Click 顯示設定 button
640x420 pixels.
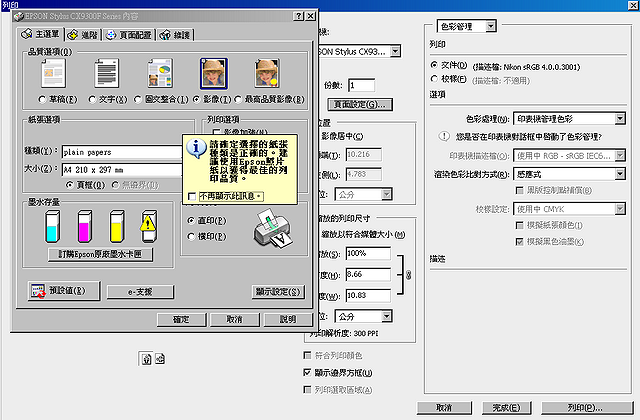pos(278,292)
